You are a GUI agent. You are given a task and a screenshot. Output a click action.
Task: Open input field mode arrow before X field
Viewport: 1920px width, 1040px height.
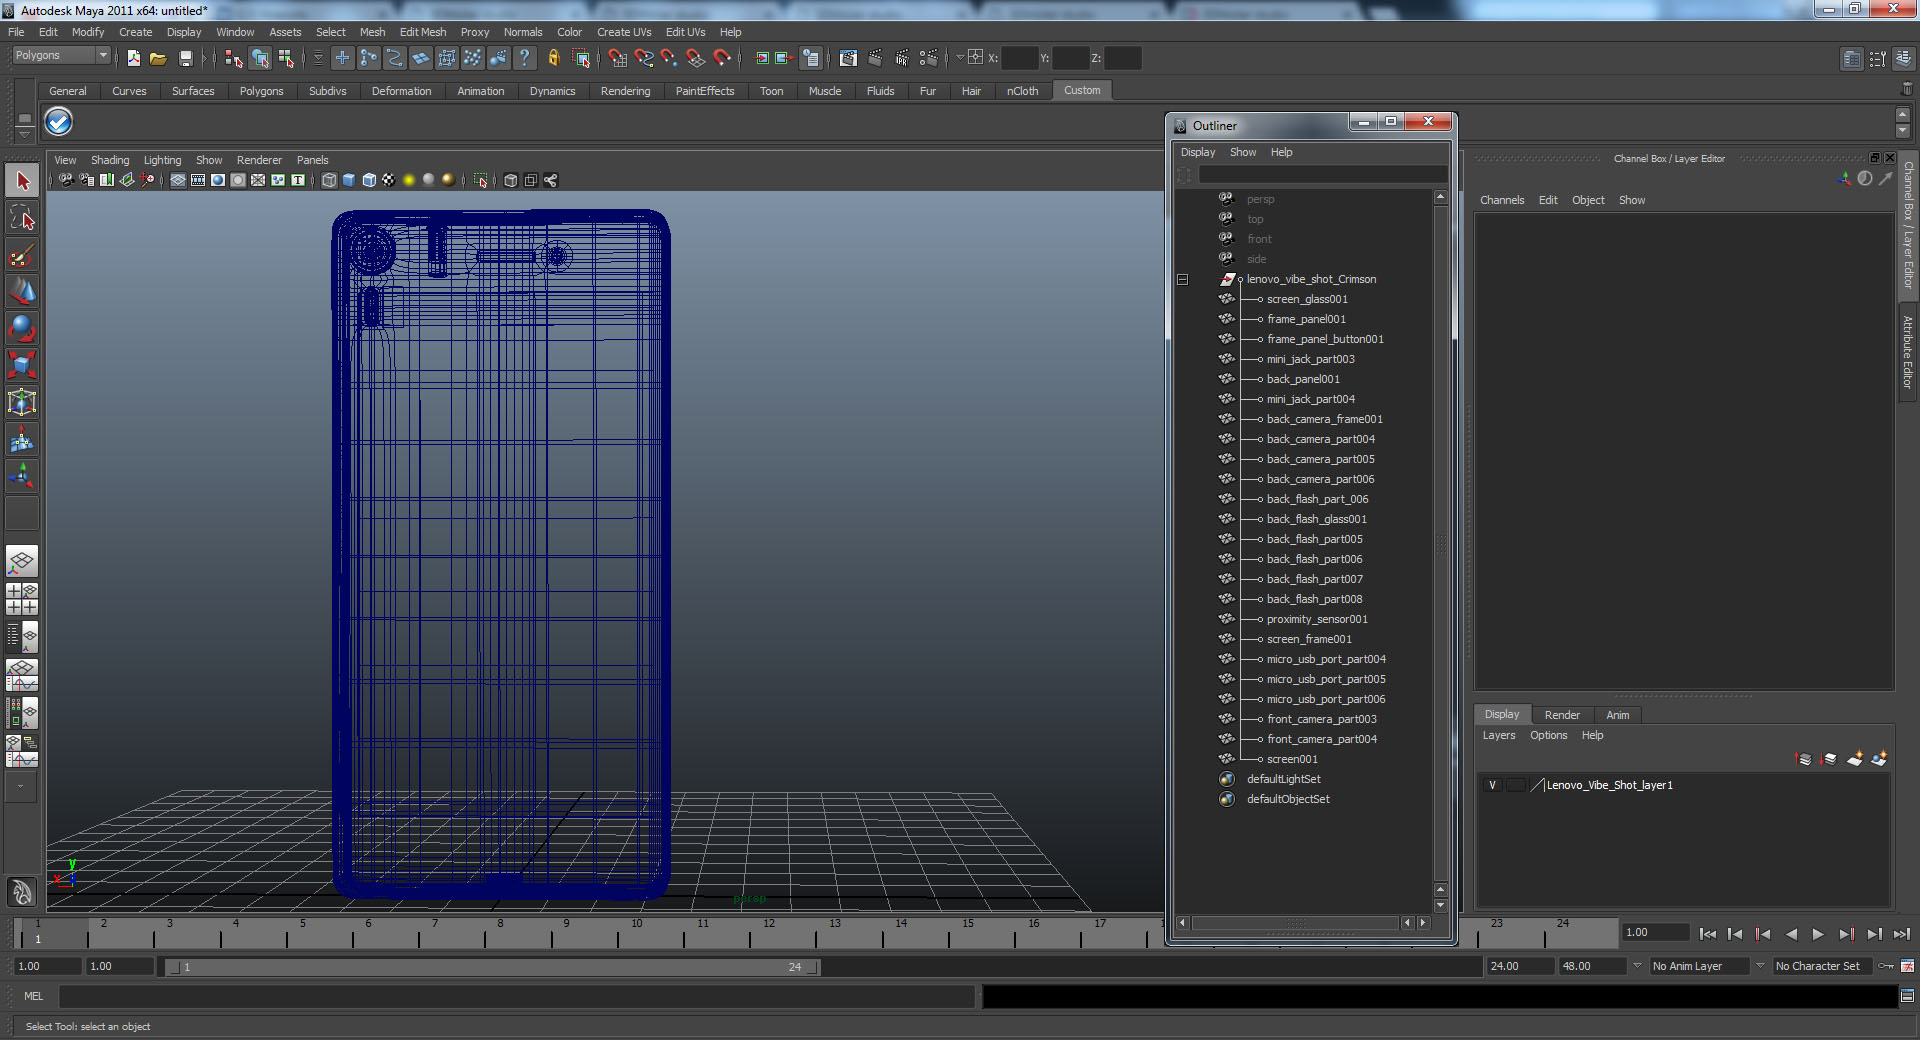pyautogui.click(x=960, y=58)
